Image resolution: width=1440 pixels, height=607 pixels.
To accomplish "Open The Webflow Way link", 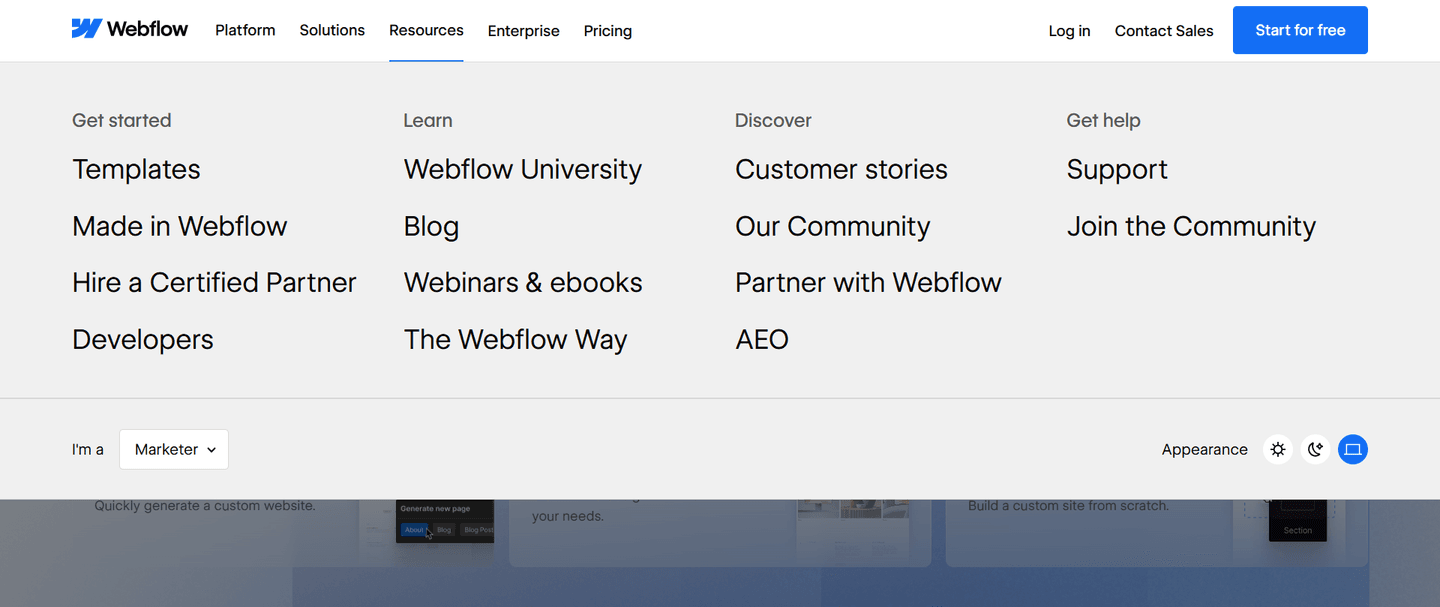I will [515, 340].
